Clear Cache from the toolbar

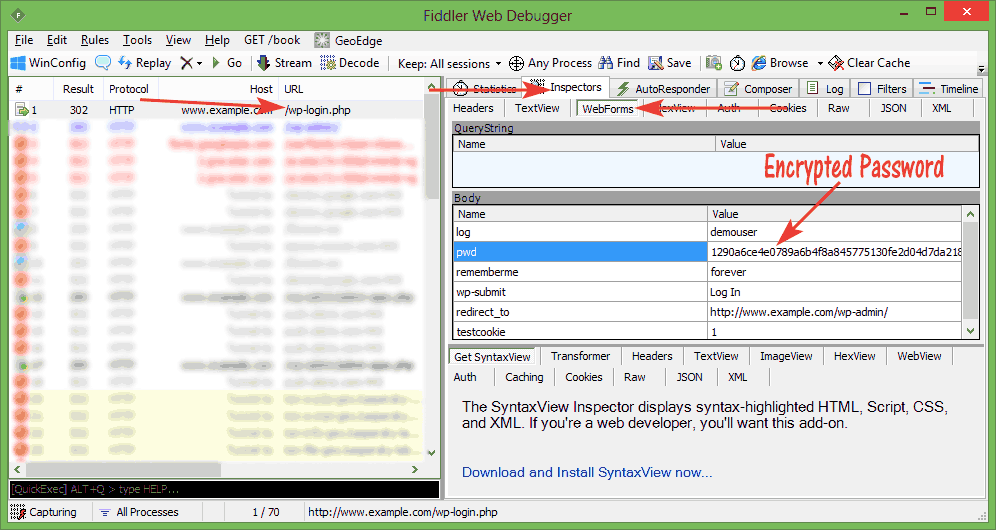tap(870, 63)
